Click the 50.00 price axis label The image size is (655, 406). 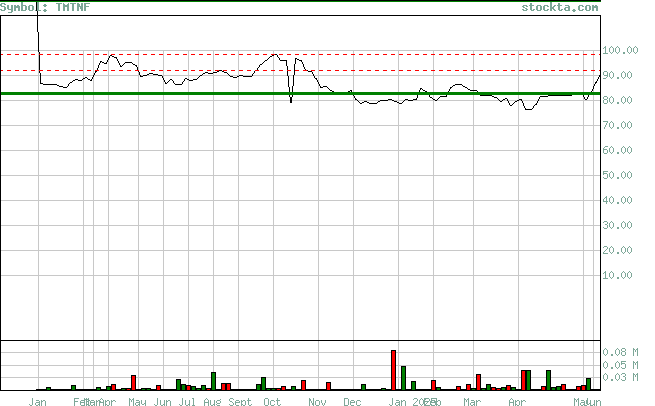617,175
